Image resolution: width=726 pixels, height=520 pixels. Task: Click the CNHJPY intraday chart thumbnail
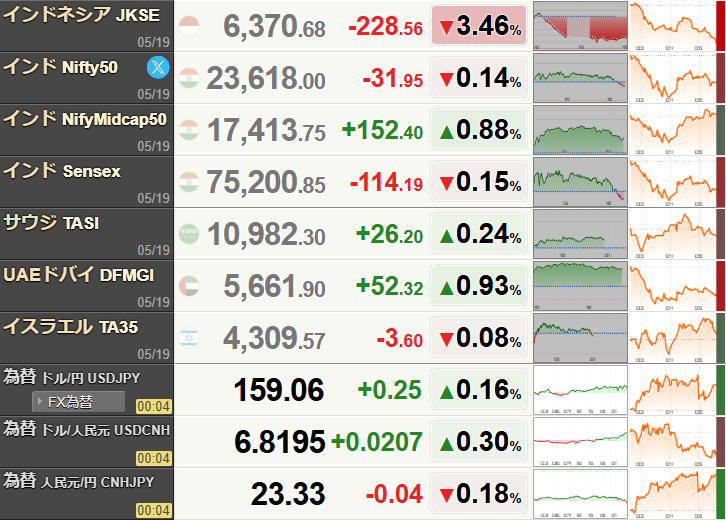[x=580, y=494]
